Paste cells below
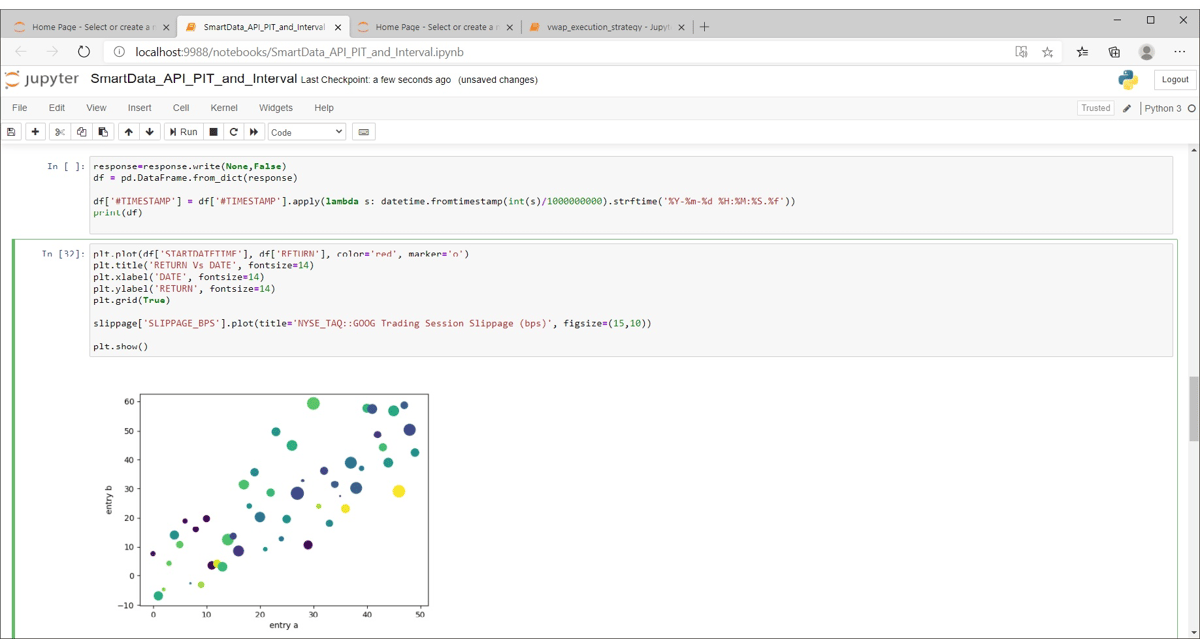1200x639 pixels. click(103, 132)
